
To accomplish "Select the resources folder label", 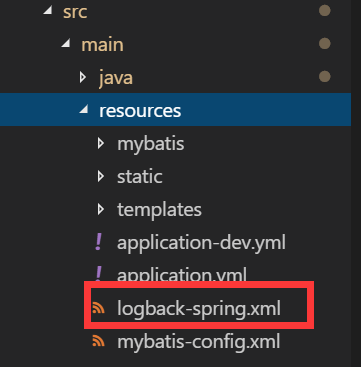I will pyautogui.click(x=140, y=111).
